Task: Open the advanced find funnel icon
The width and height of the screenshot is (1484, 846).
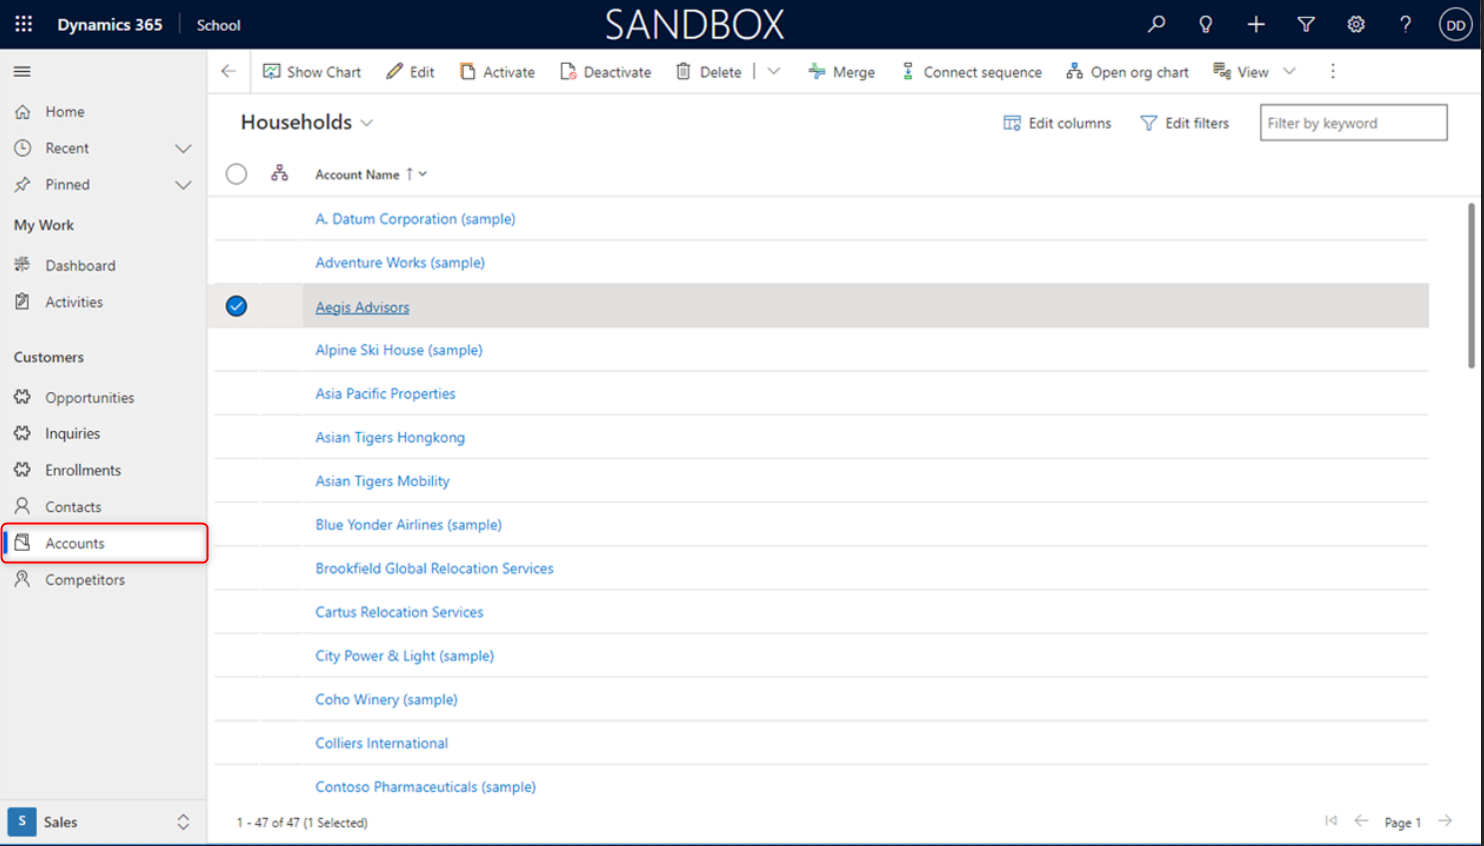Action: tap(1306, 24)
